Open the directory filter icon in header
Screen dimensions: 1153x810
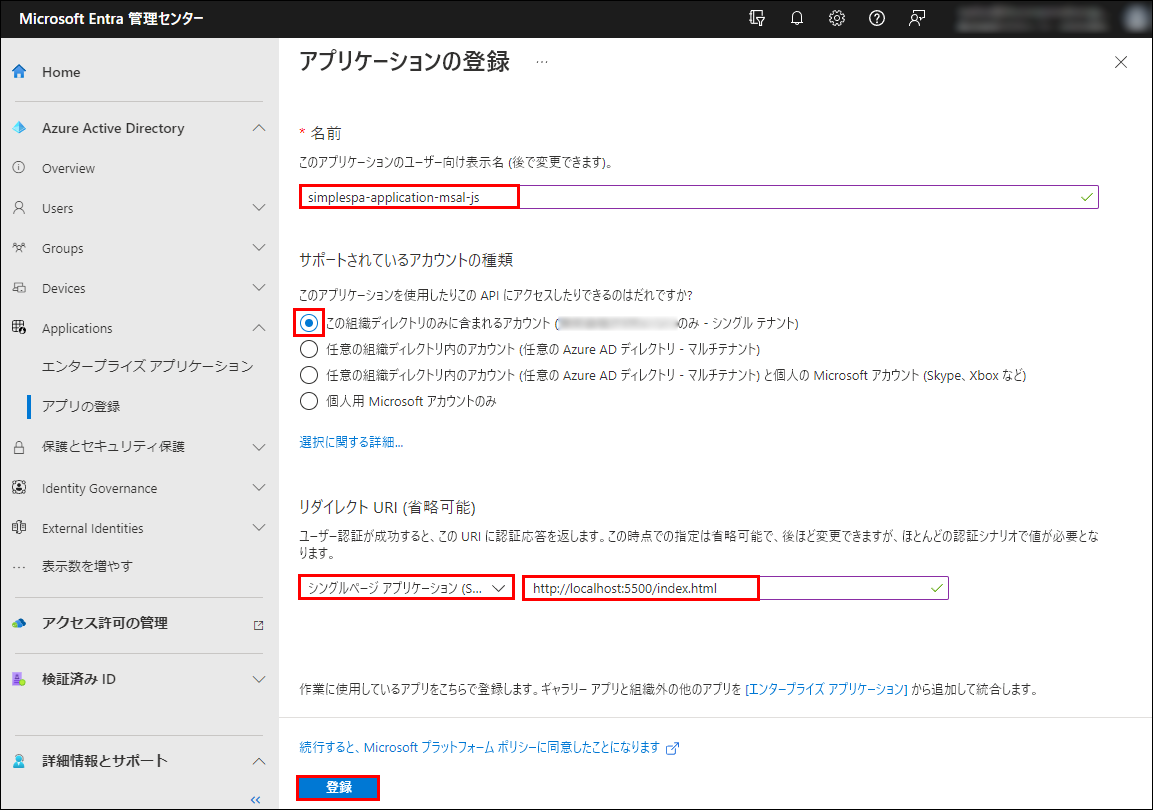(757, 18)
